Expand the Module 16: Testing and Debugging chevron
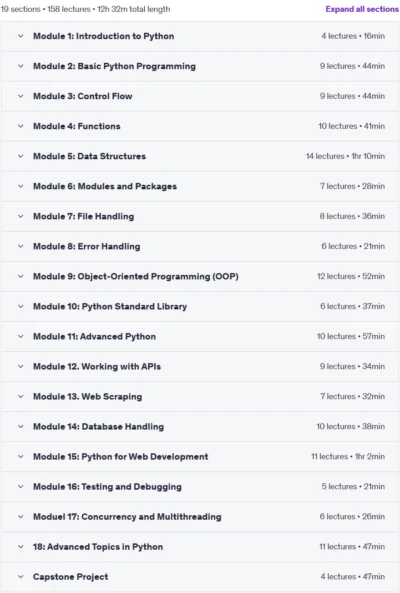The height and width of the screenshot is (593, 400). tap(21, 487)
